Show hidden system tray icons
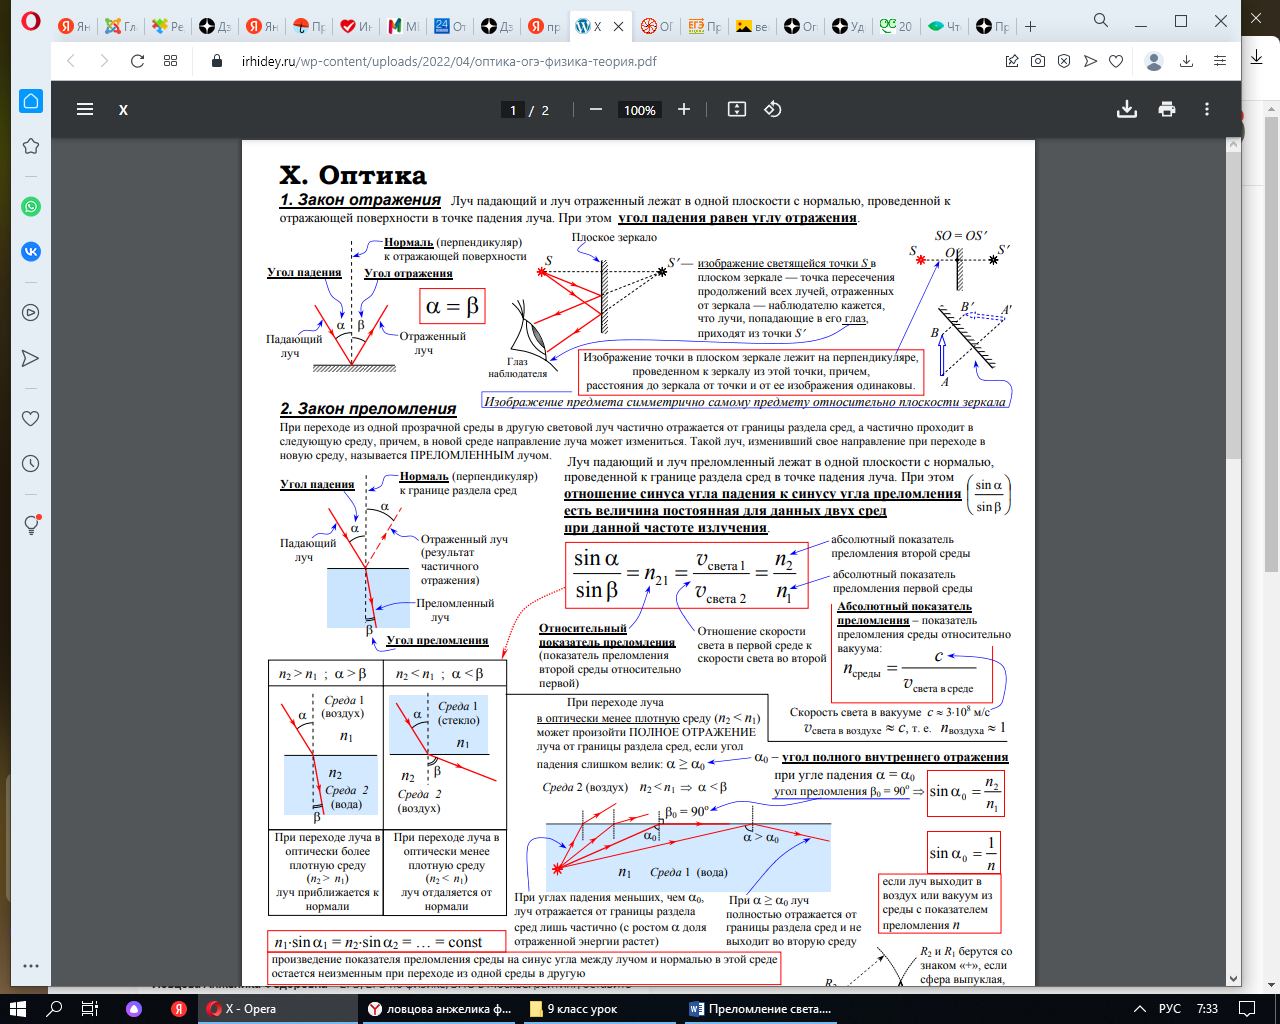 [1139, 1008]
